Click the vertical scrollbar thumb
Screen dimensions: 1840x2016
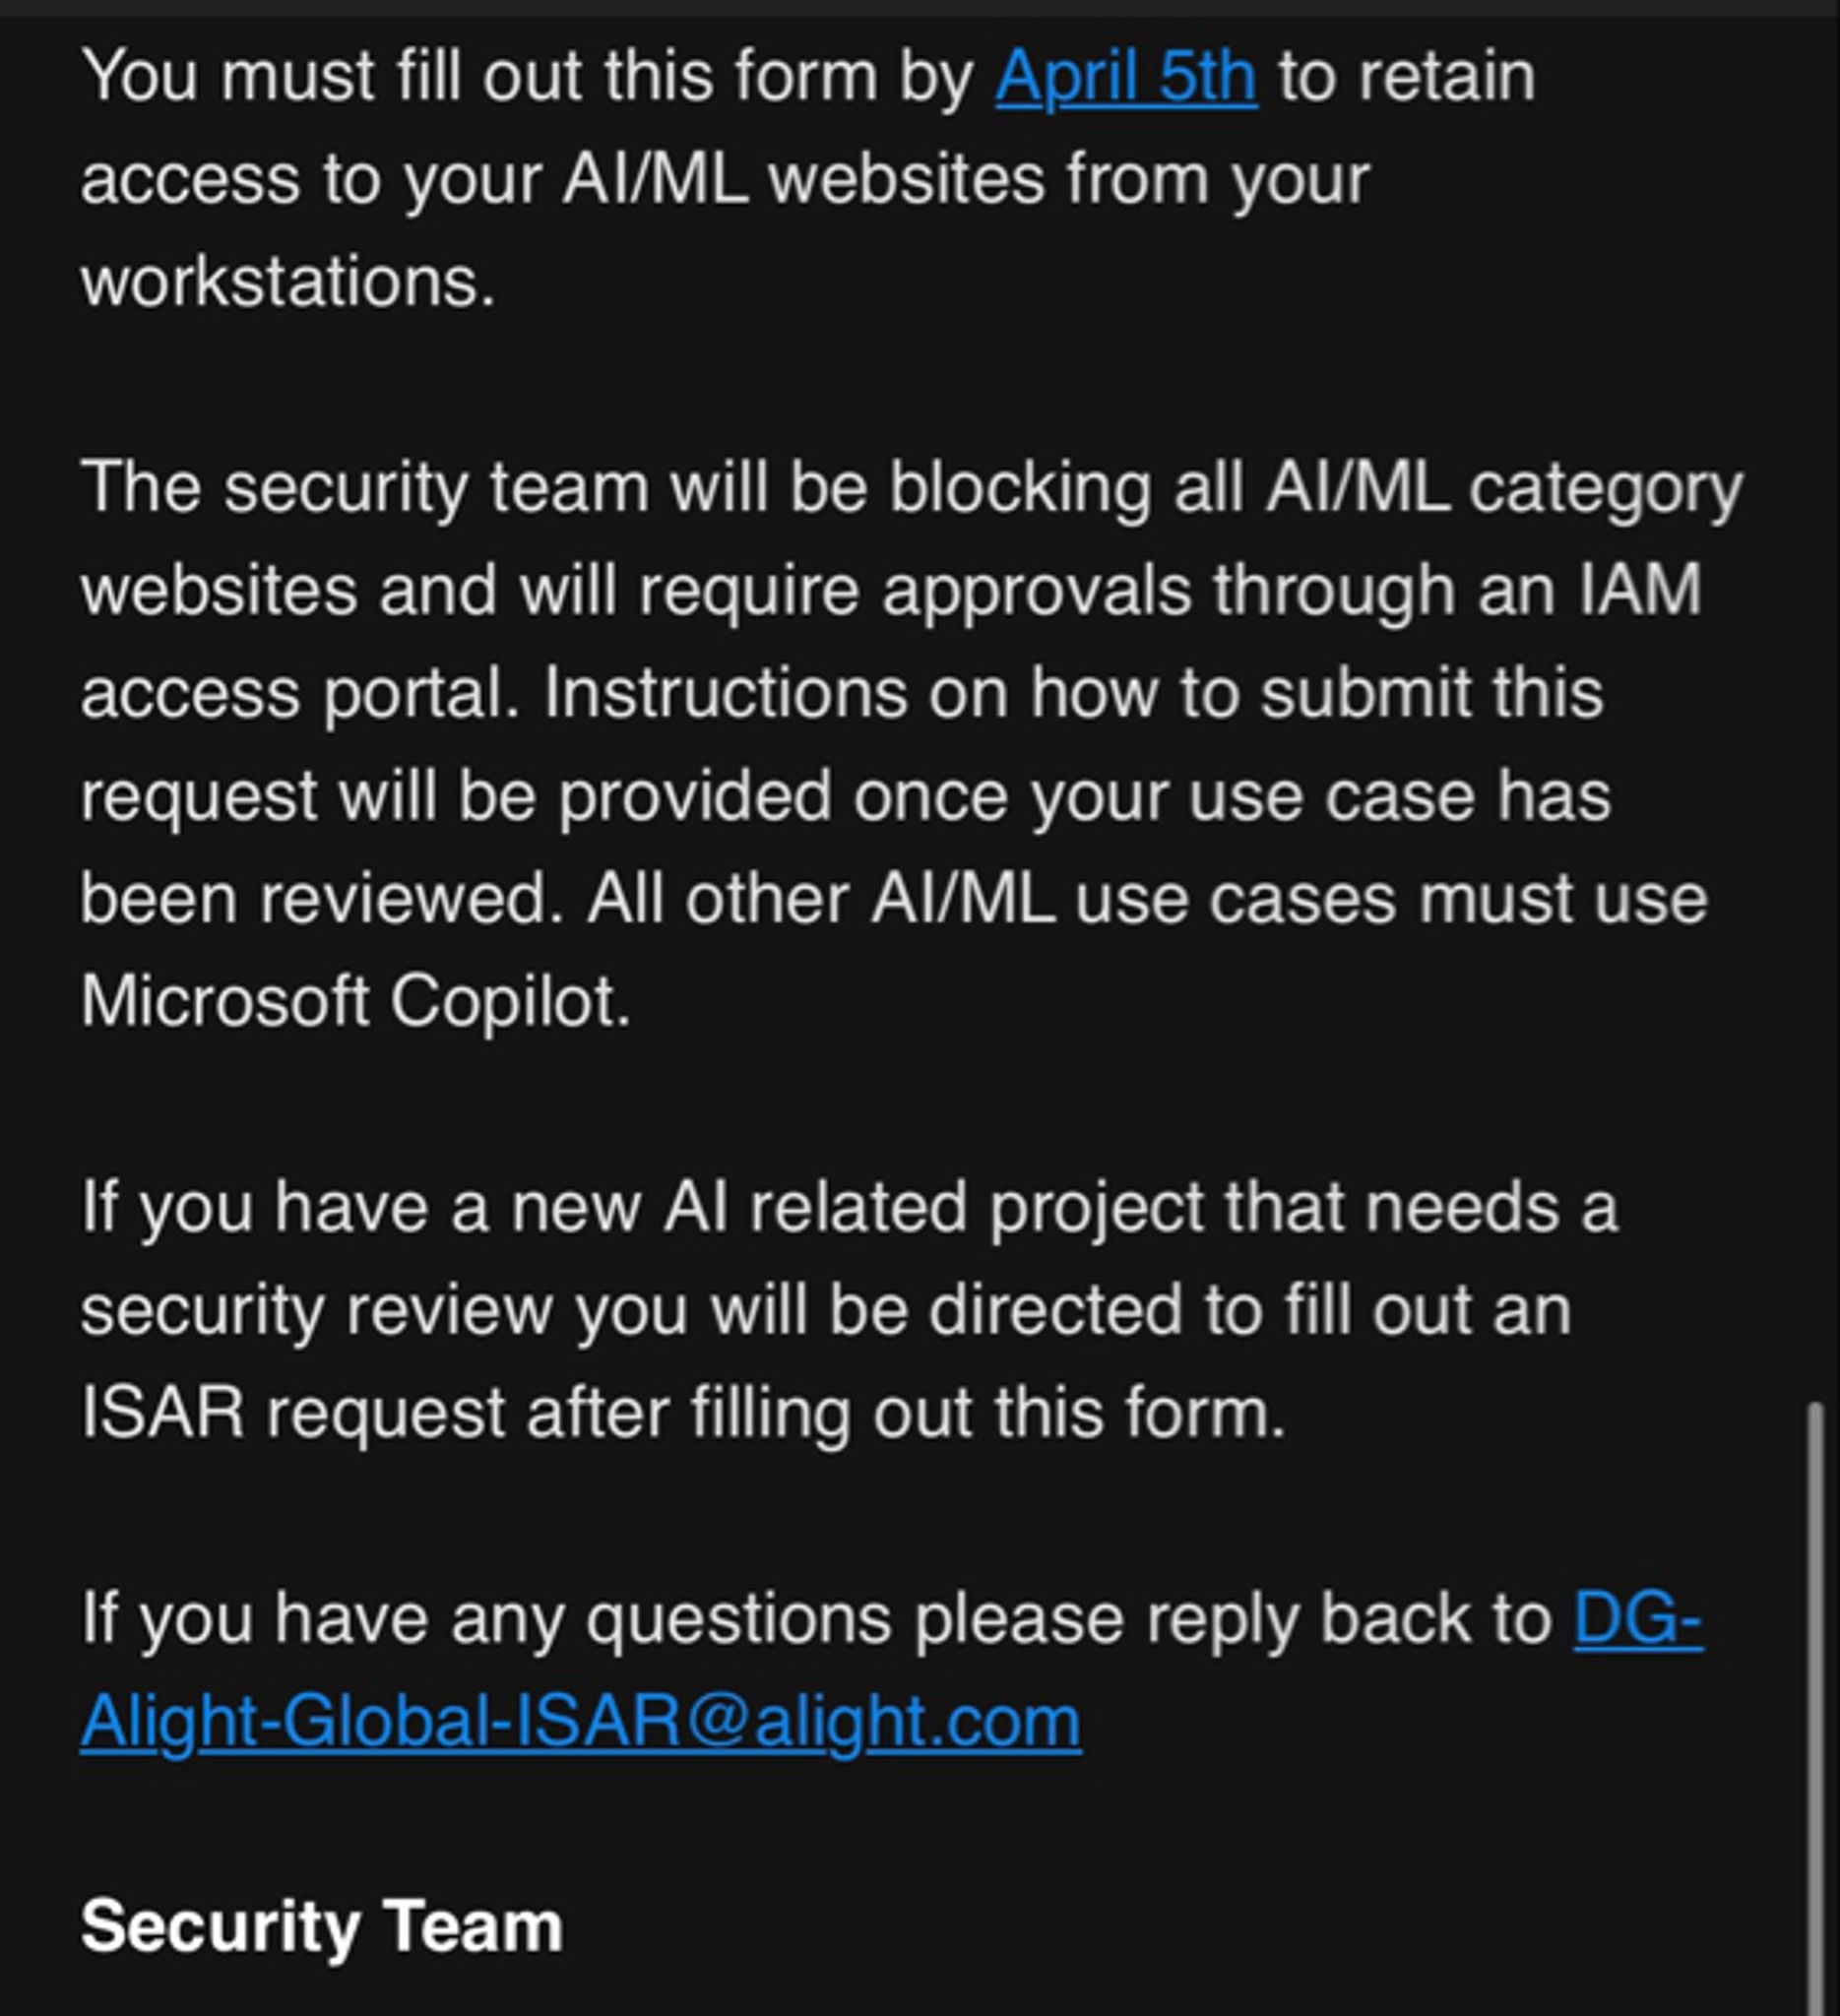(x=1815, y=1708)
